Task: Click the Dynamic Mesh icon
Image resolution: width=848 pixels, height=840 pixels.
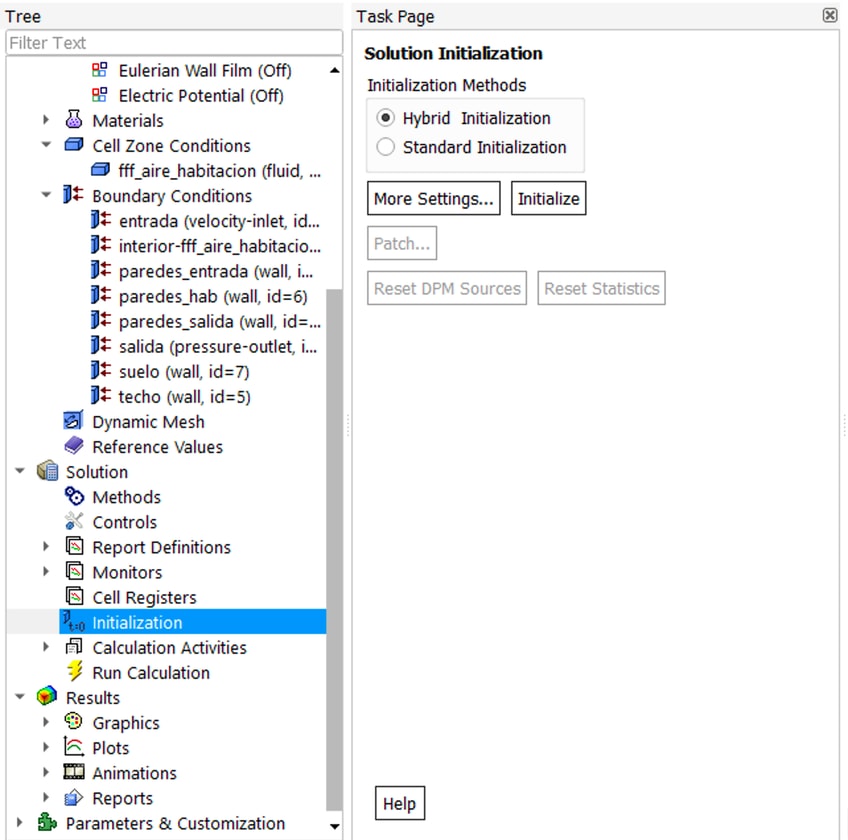Action: [74, 422]
